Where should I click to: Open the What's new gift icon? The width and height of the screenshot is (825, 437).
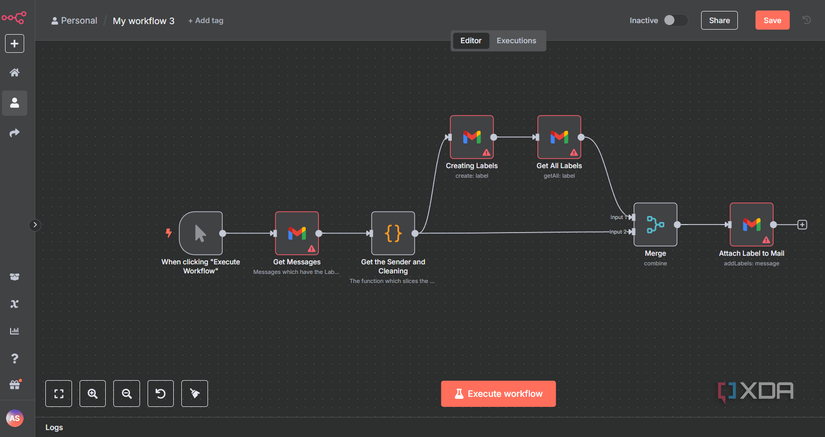click(x=14, y=385)
